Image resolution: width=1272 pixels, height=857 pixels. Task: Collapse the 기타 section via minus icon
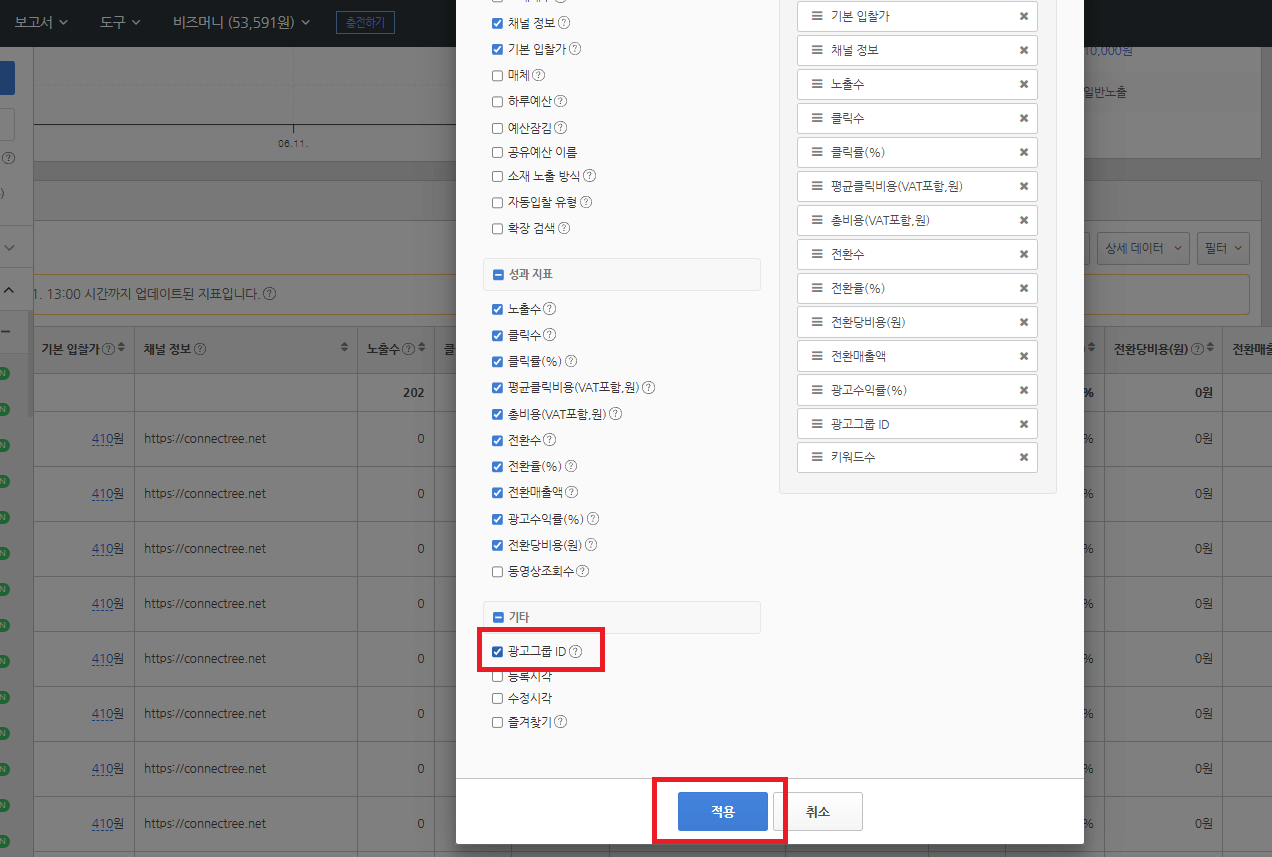tap(498, 617)
